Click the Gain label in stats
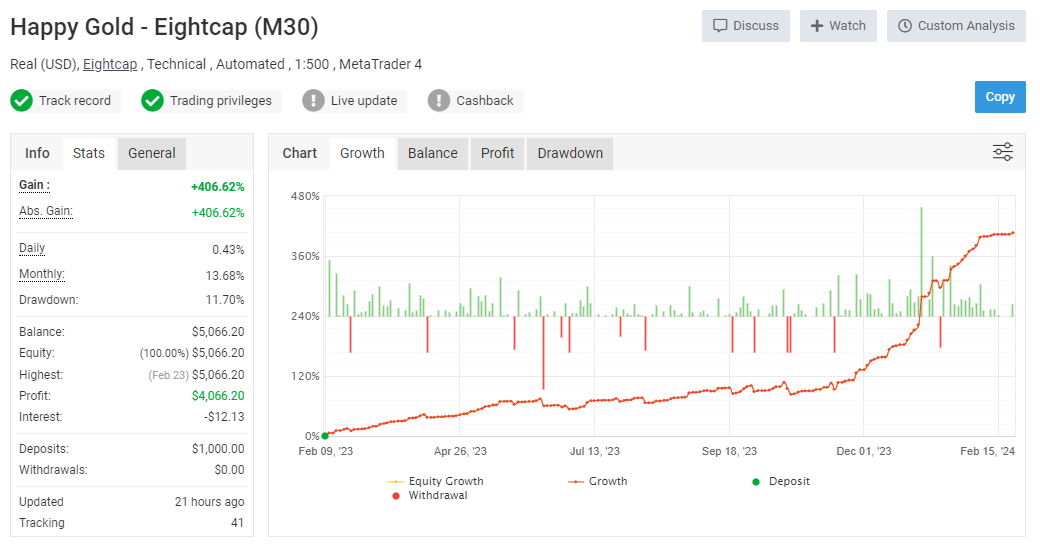 point(34,185)
